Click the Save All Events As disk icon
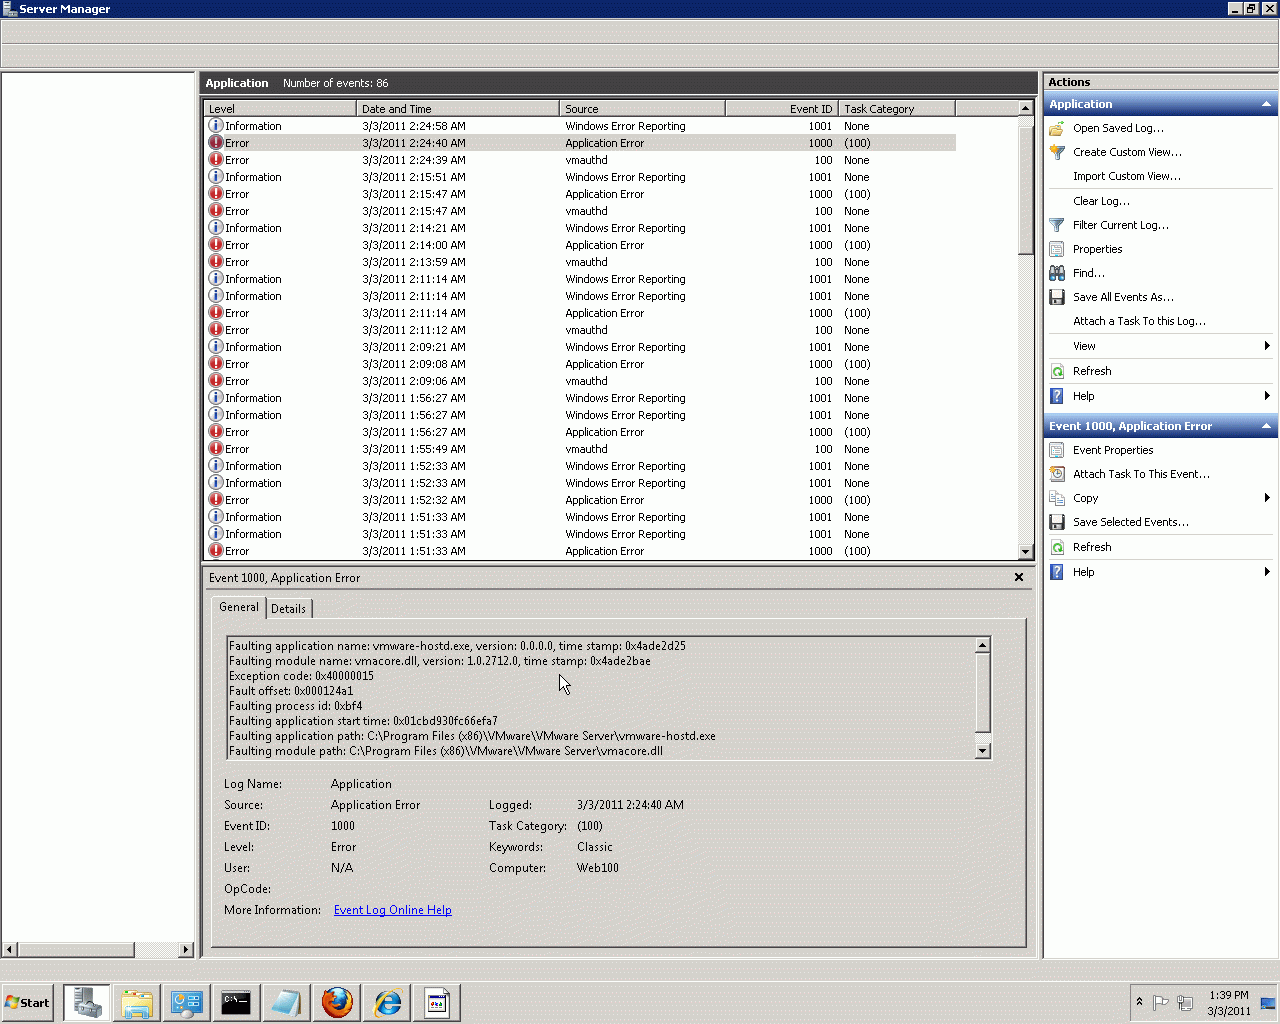This screenshot has height=1024, width=1280. [1056, 297]
